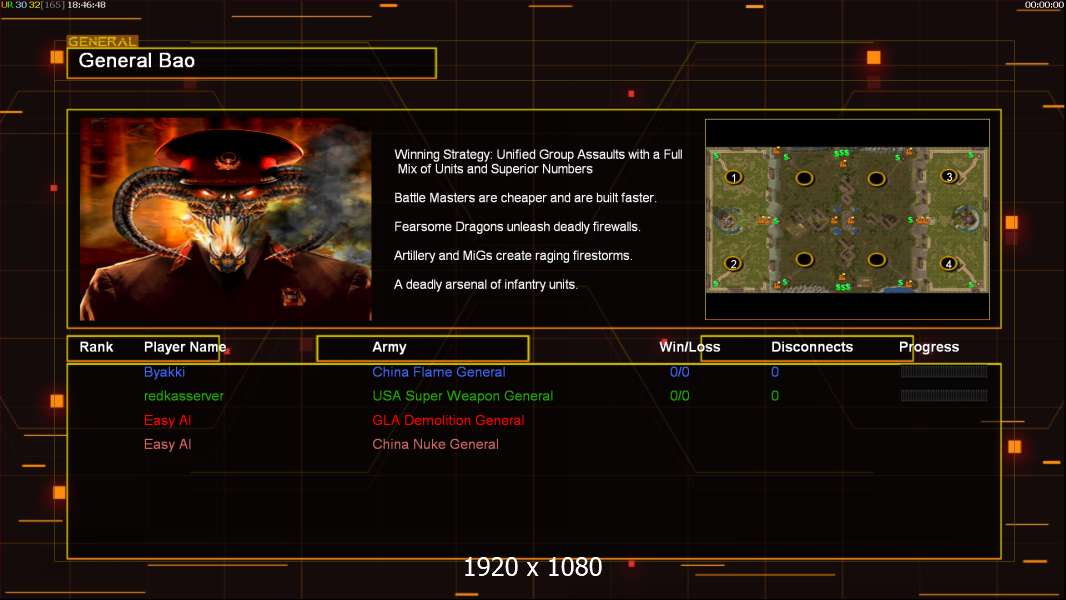1066x600 pixels.
Task: Click the Battle Masters are cheaper line
Action: (525, 198)
